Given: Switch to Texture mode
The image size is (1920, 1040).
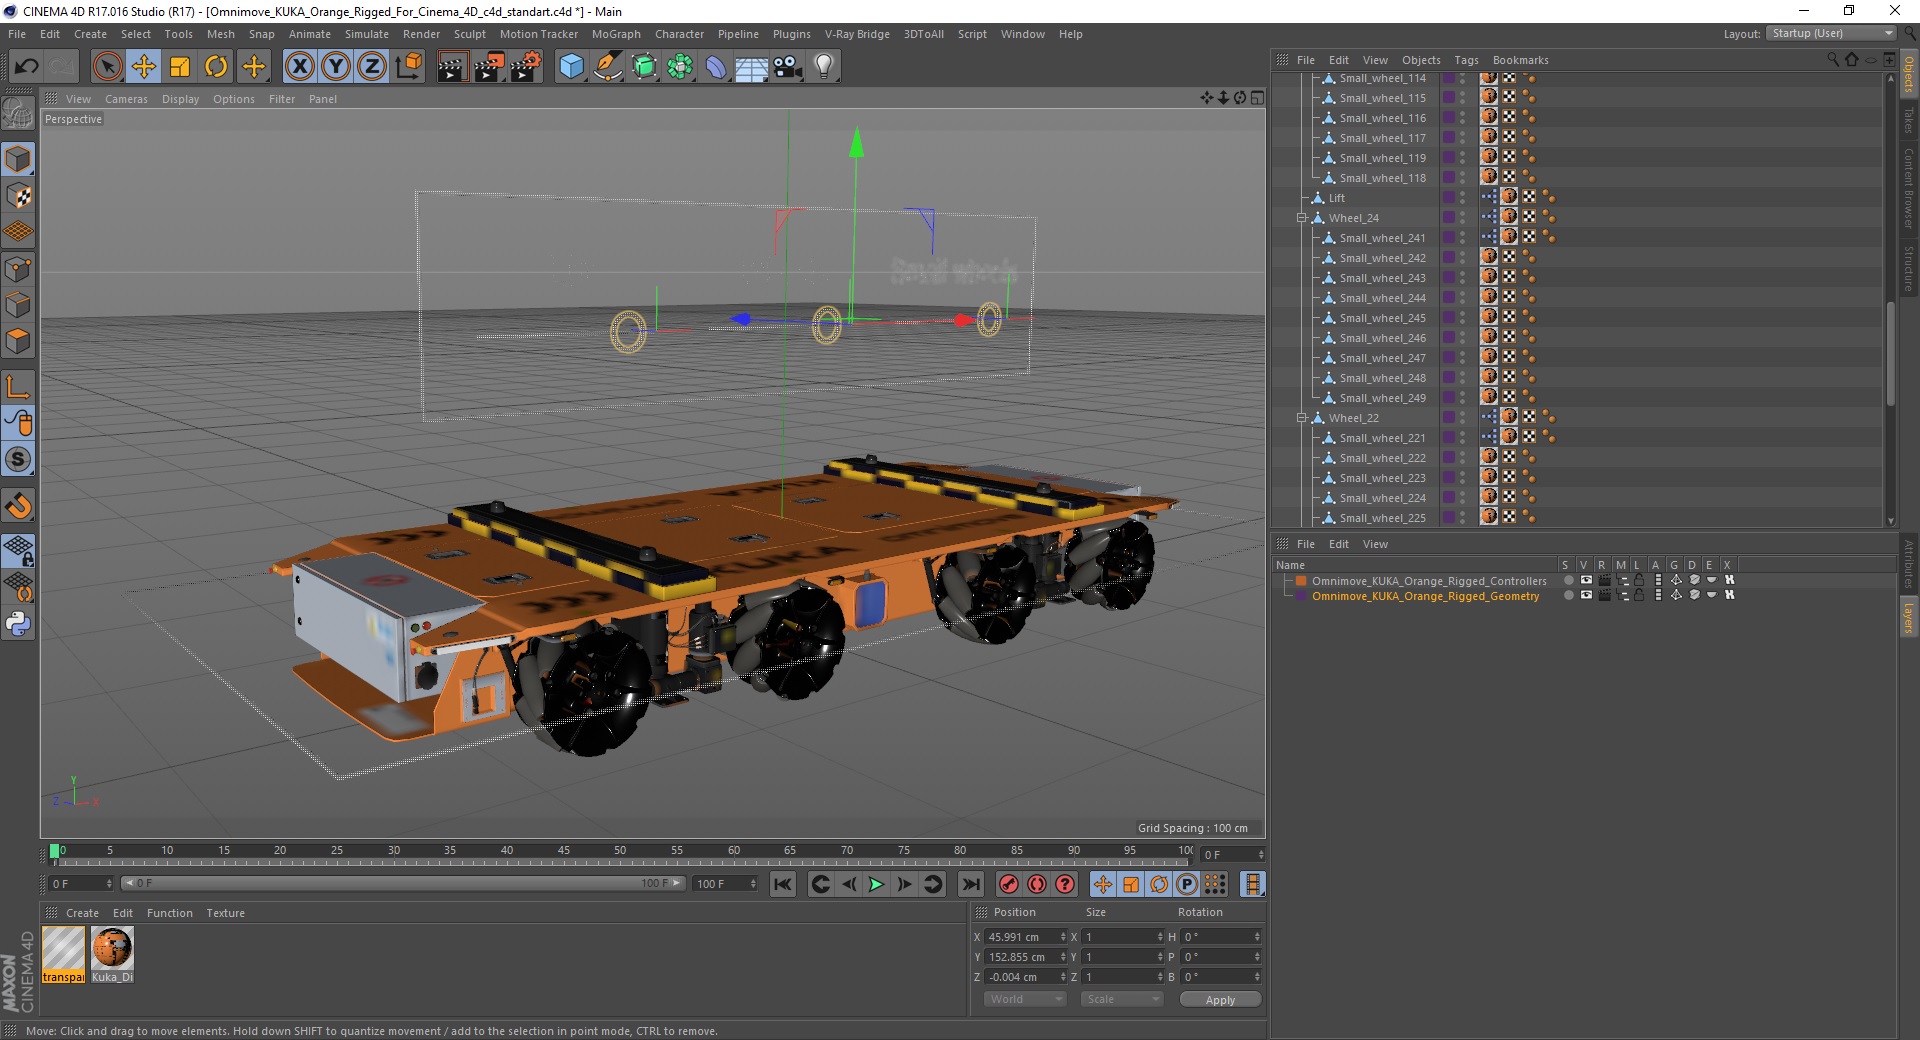Looking at the screenshot, I should click(18, 196).
